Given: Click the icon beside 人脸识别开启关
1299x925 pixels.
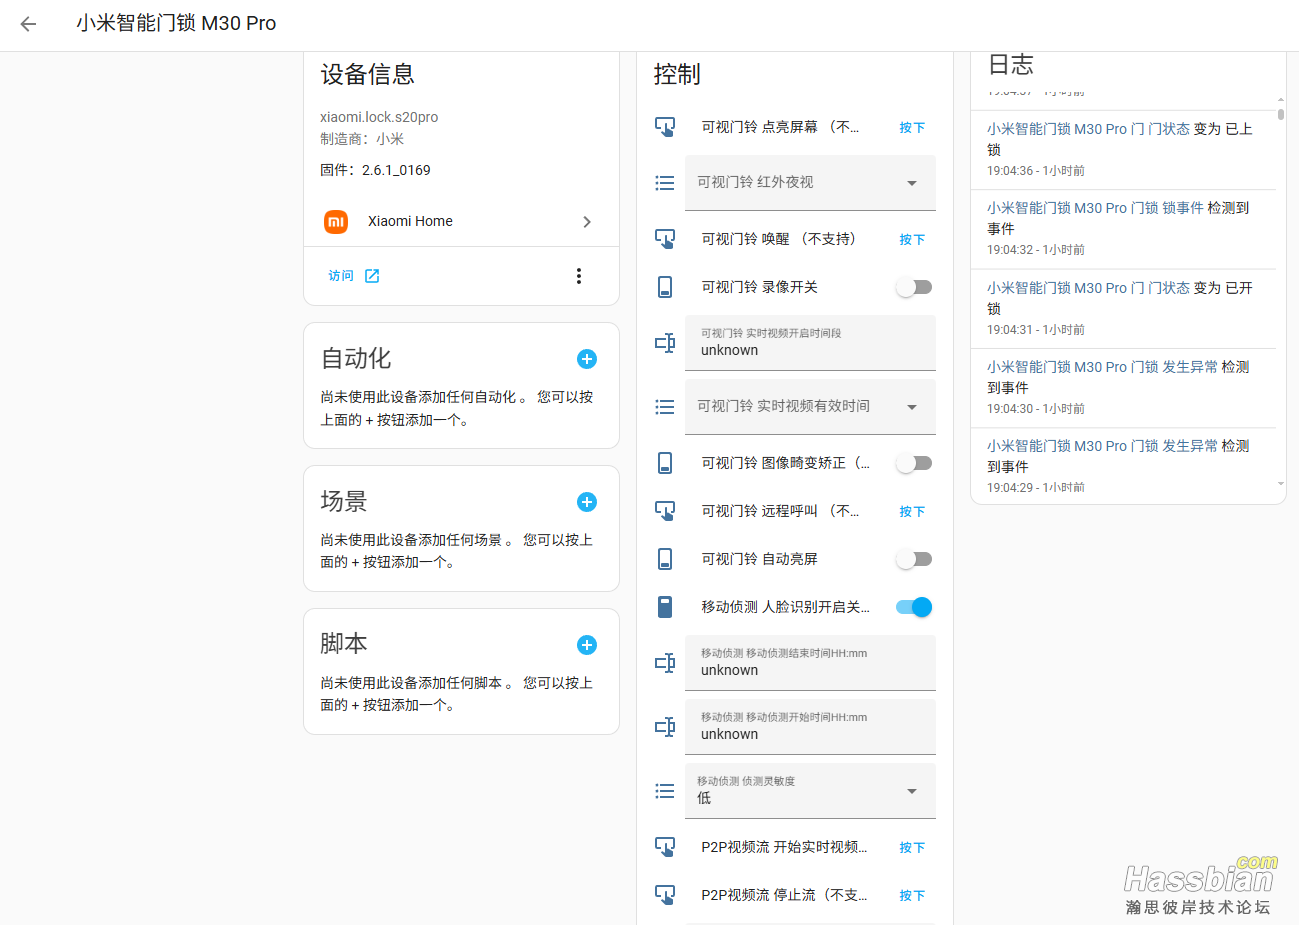Looking at the screenshot, I should tap(665, 607).
